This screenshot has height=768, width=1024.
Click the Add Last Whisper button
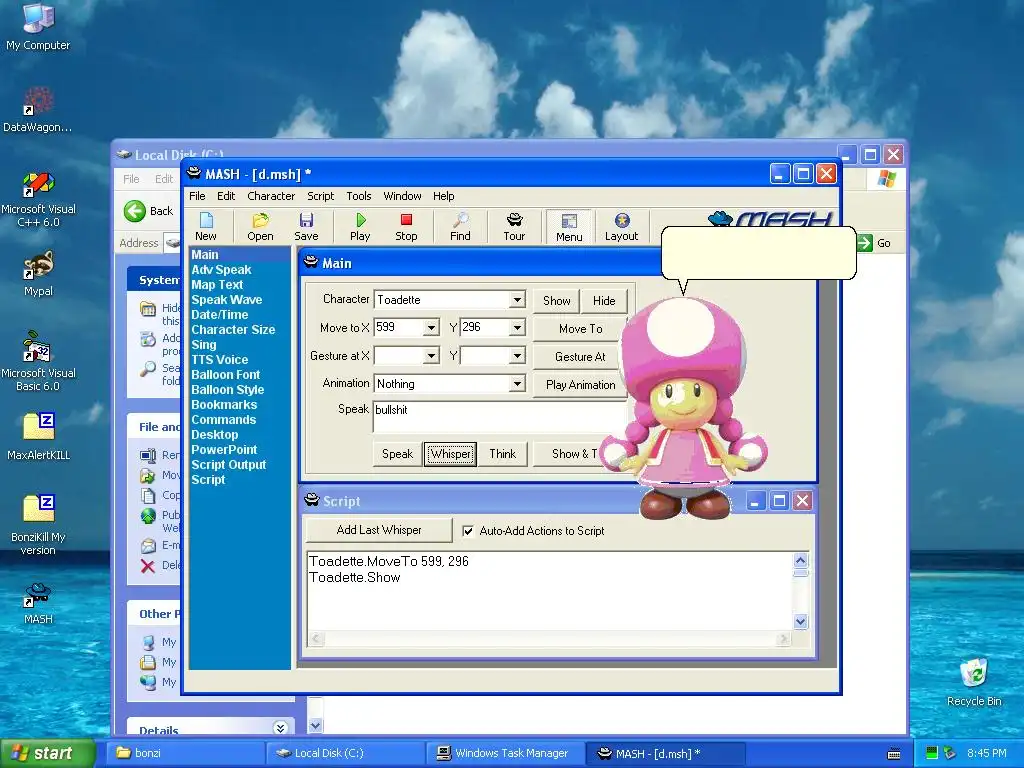coord(379,530)
